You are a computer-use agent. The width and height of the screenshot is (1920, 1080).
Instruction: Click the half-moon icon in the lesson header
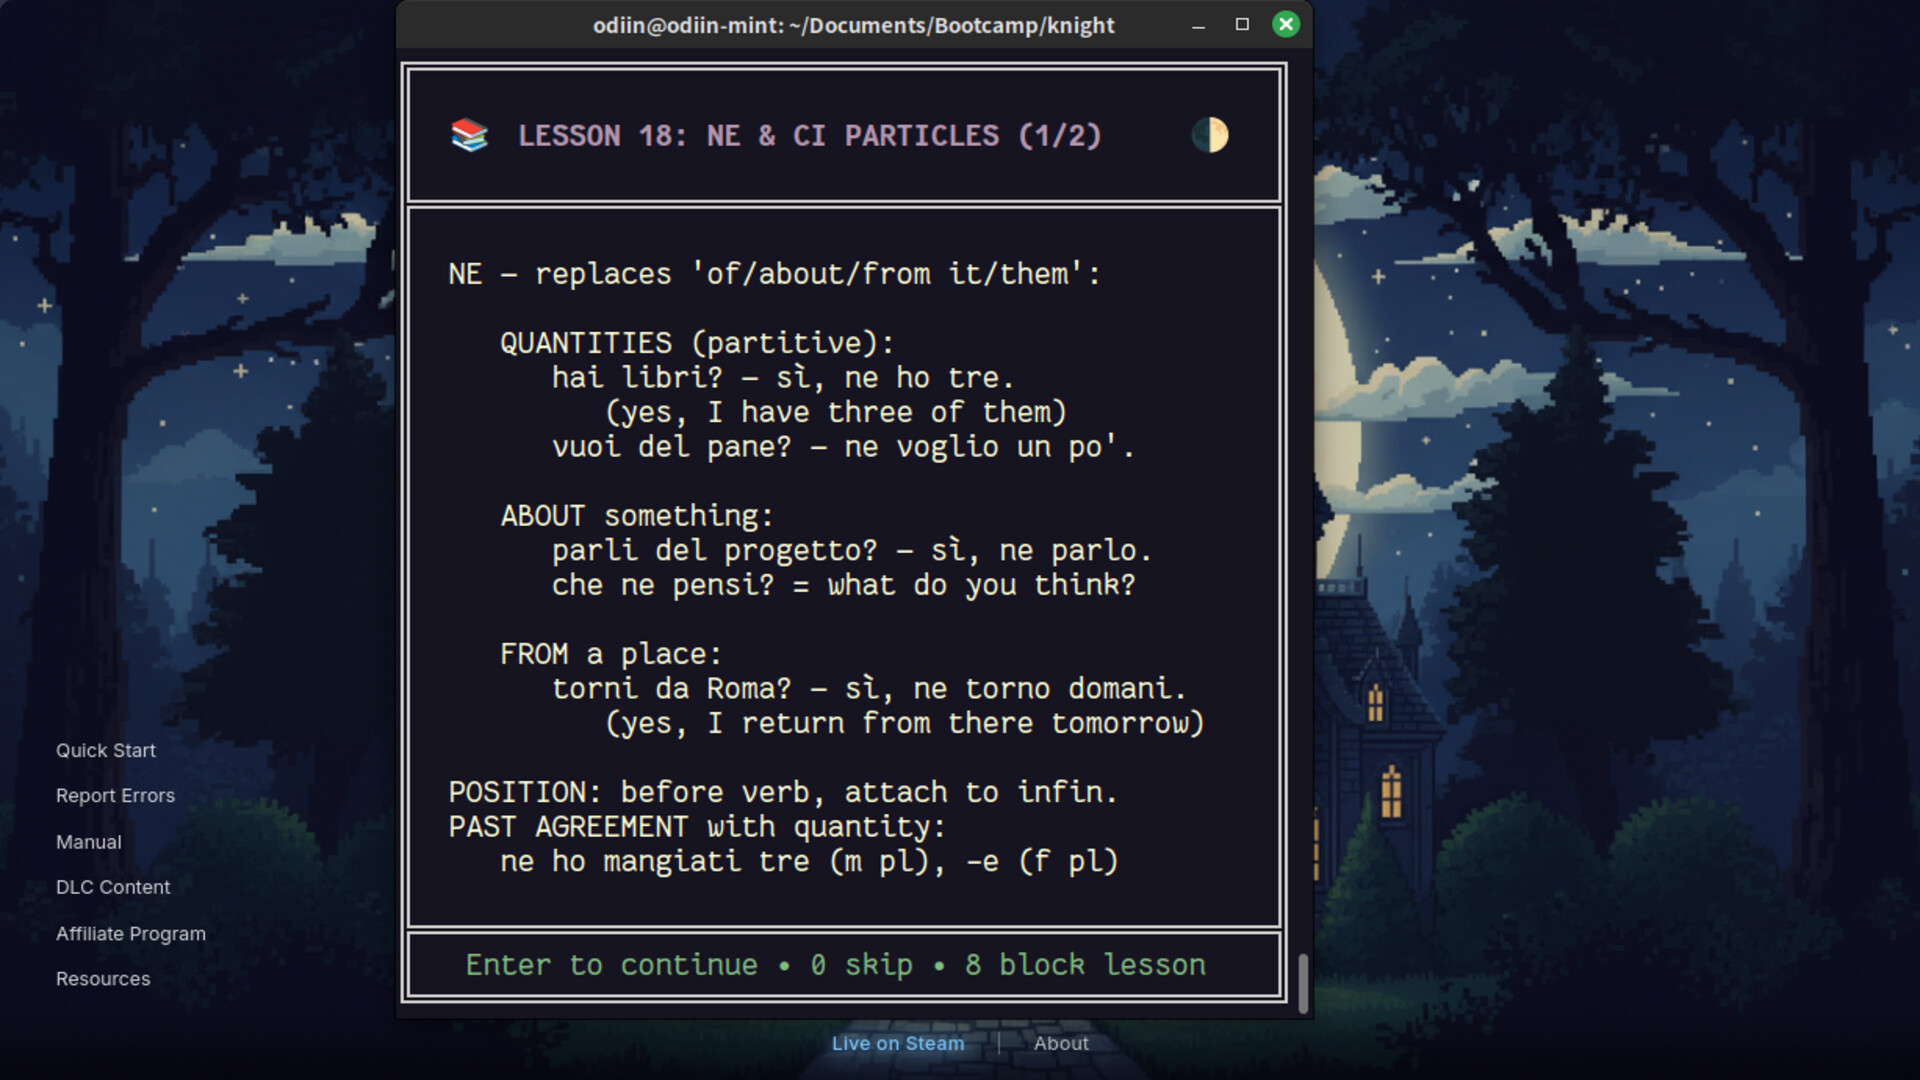click(x=1210, y=135)
